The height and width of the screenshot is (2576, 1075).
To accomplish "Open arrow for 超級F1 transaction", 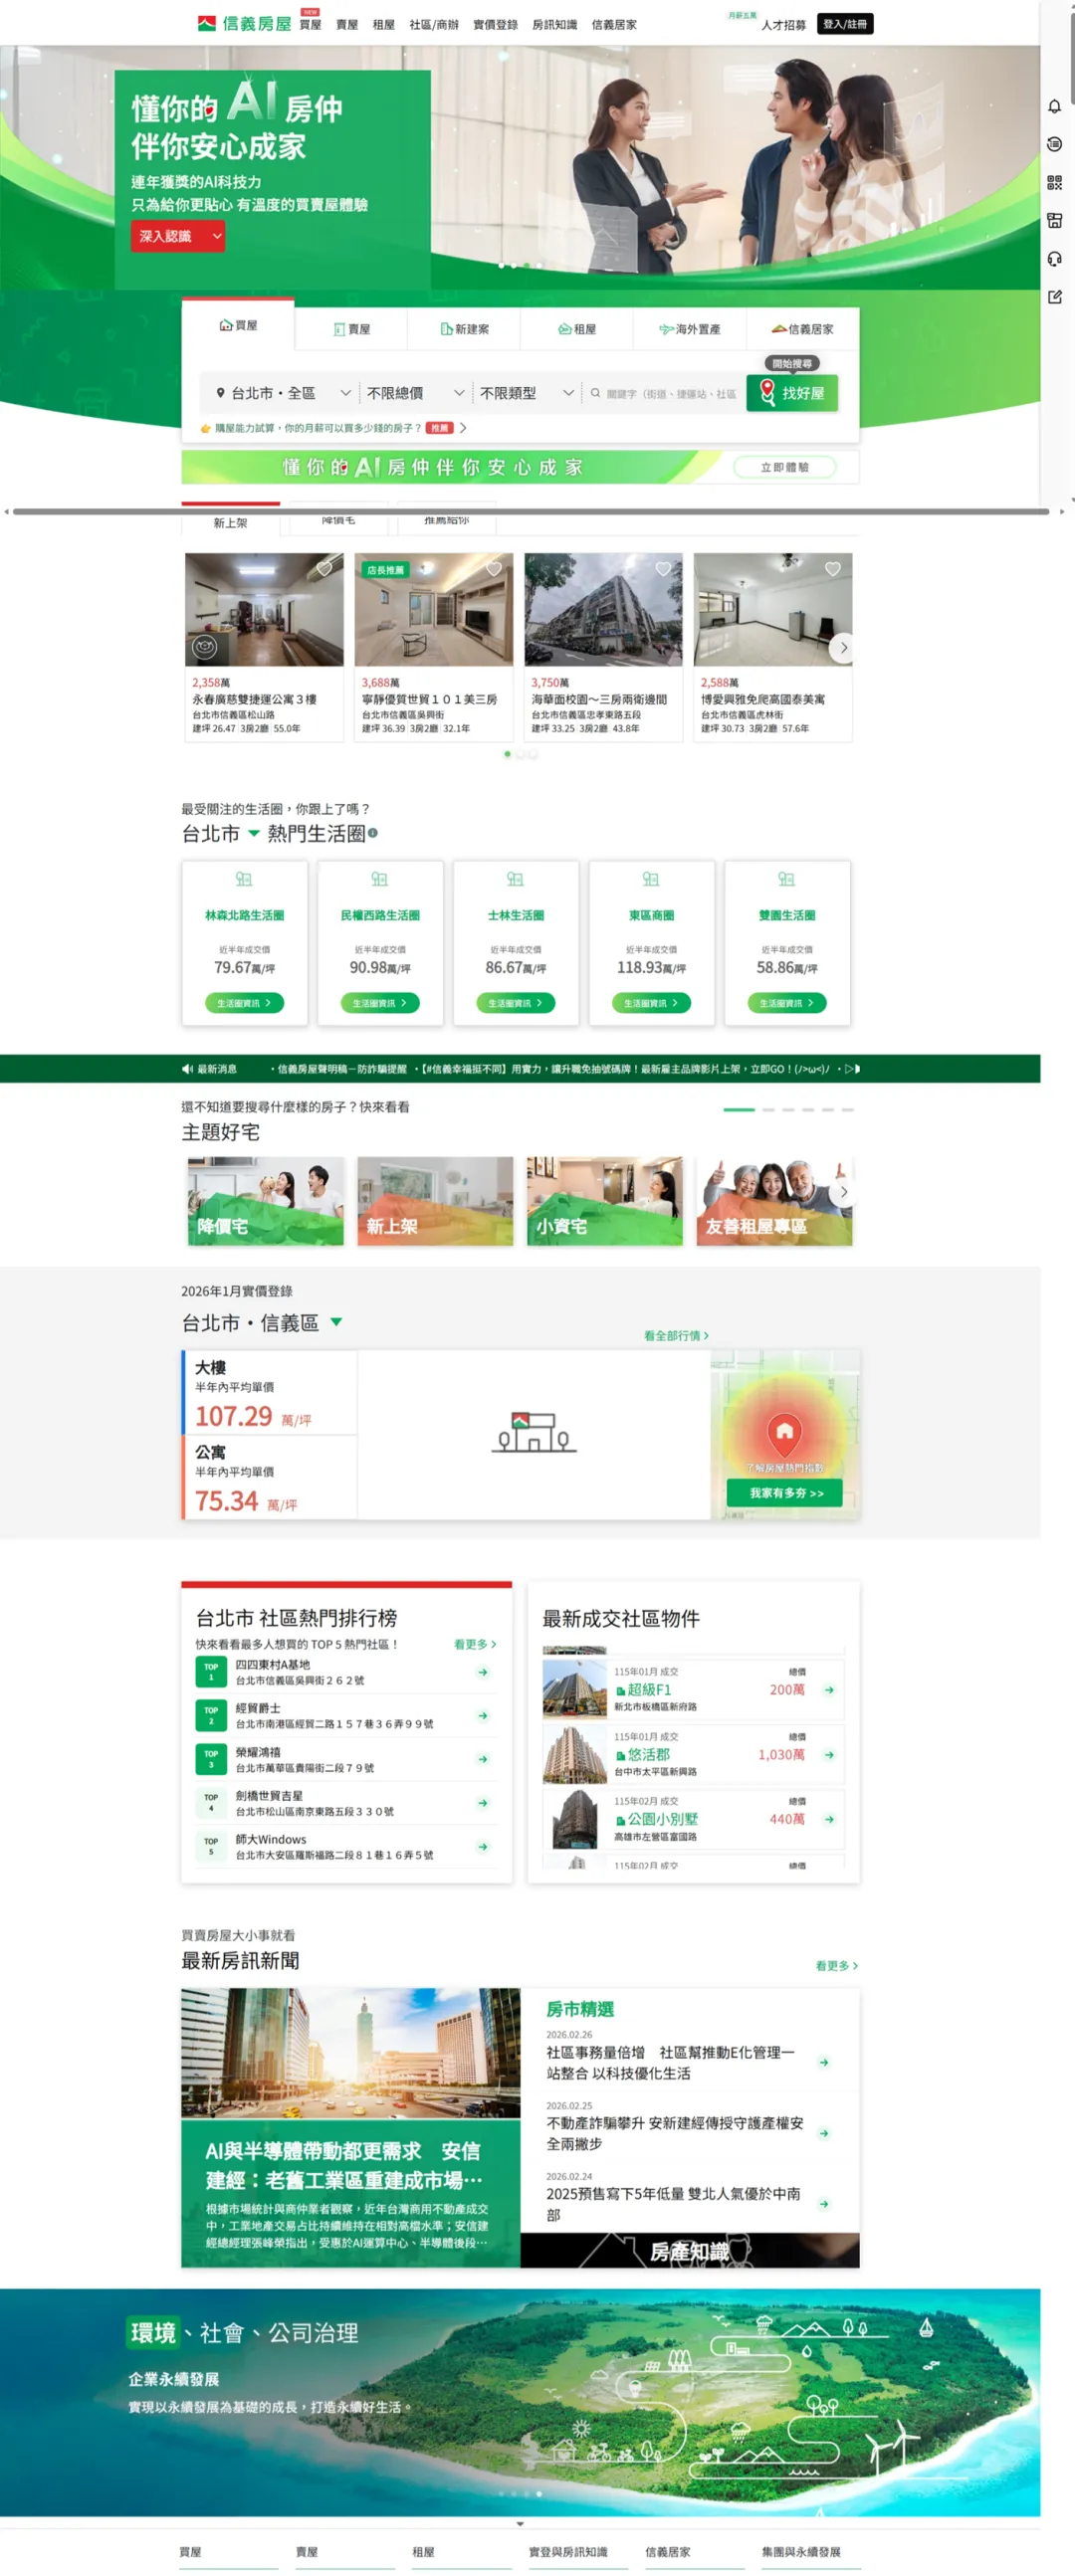I will (x=829, y=1689).
